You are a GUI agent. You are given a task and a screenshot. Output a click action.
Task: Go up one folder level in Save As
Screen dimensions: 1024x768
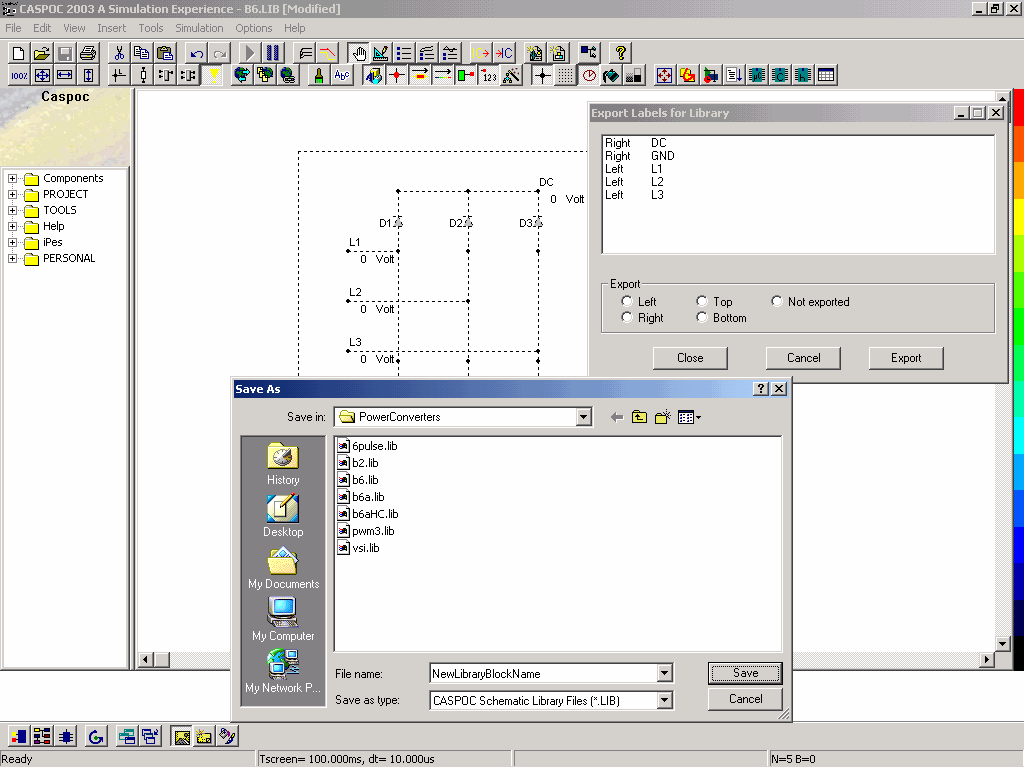pyautogui.click(x=639, y=417)
